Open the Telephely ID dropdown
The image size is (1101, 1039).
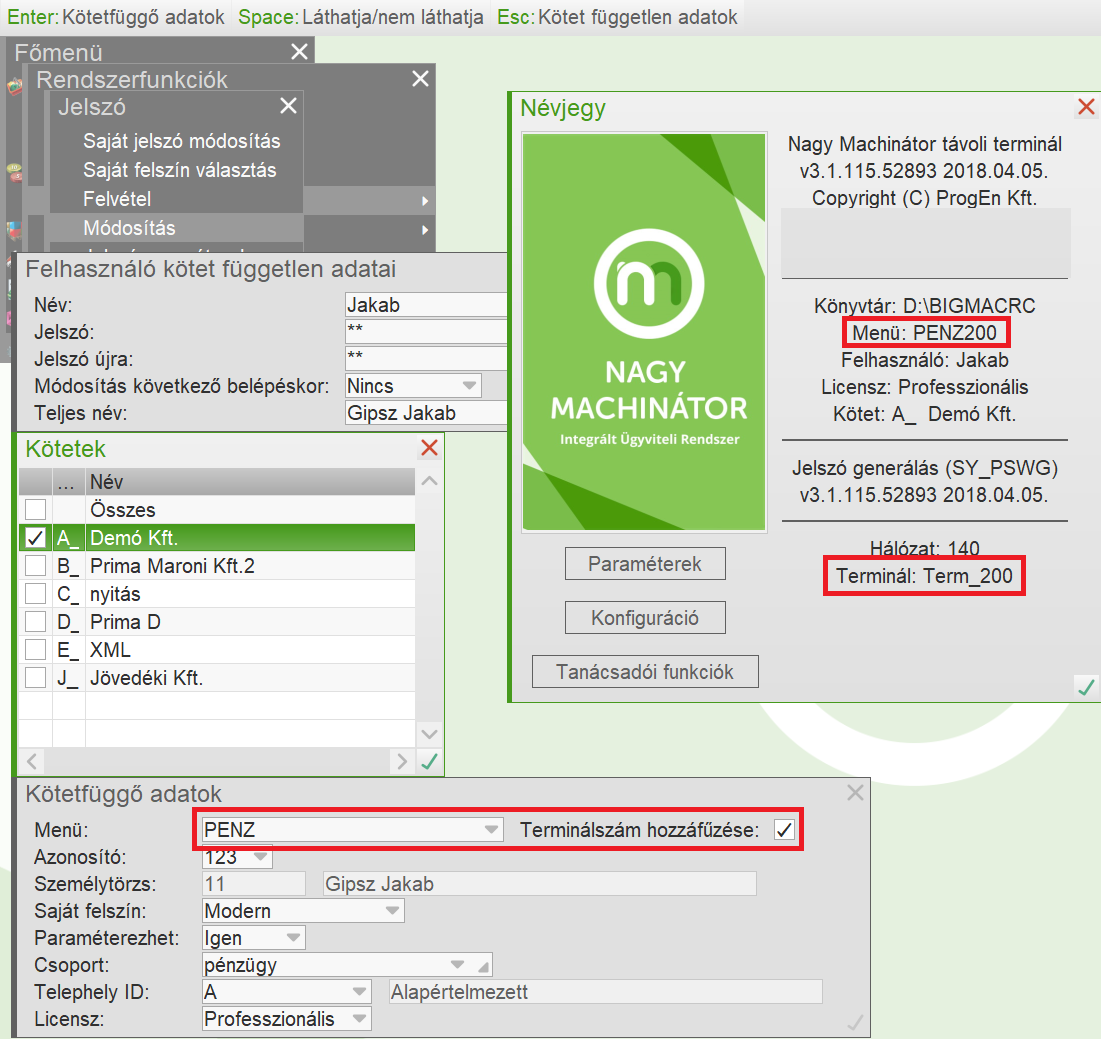pyautogui.click(x=360, y=992)
